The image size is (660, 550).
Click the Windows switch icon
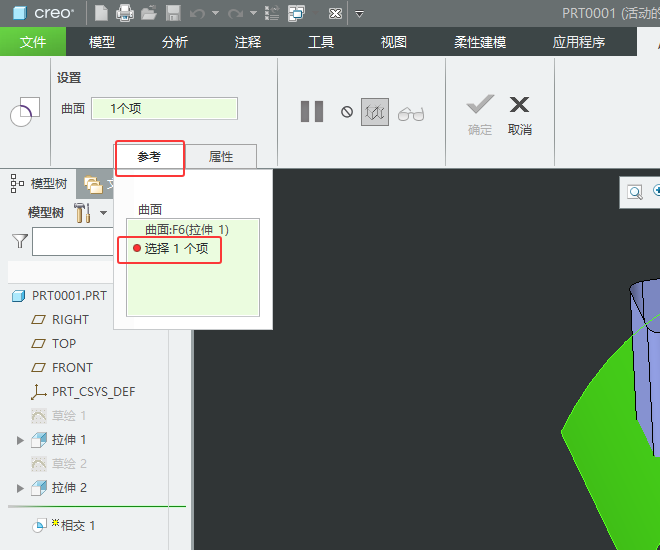coord(297,13)
